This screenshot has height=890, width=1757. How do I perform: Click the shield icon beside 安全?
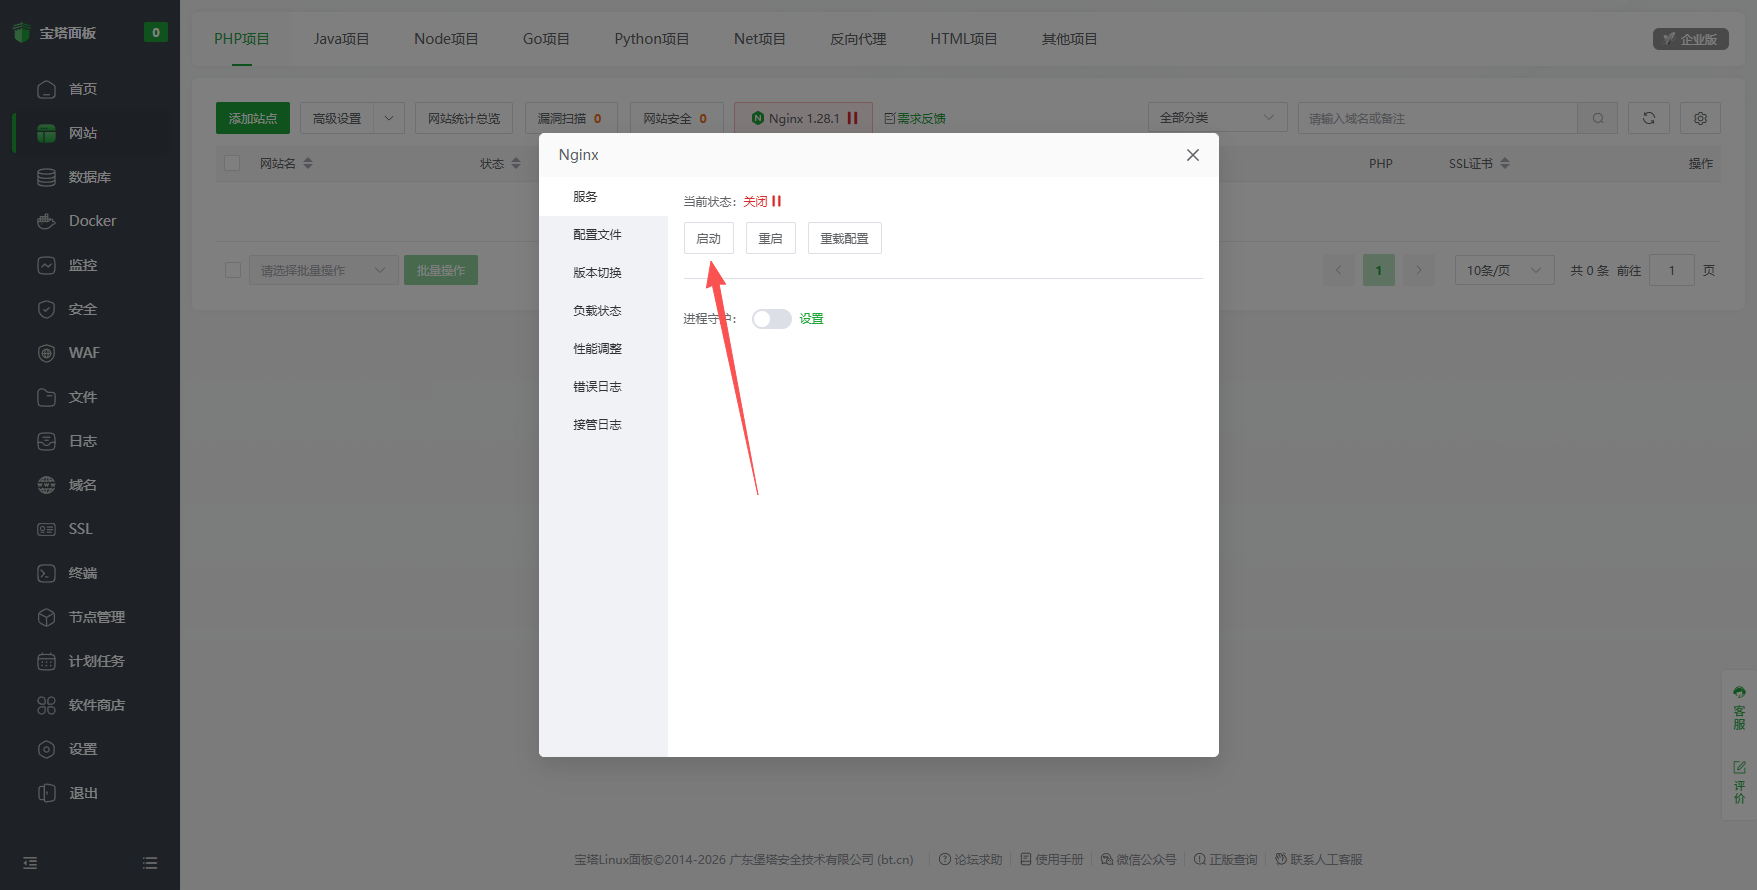[x=46, y=309]
